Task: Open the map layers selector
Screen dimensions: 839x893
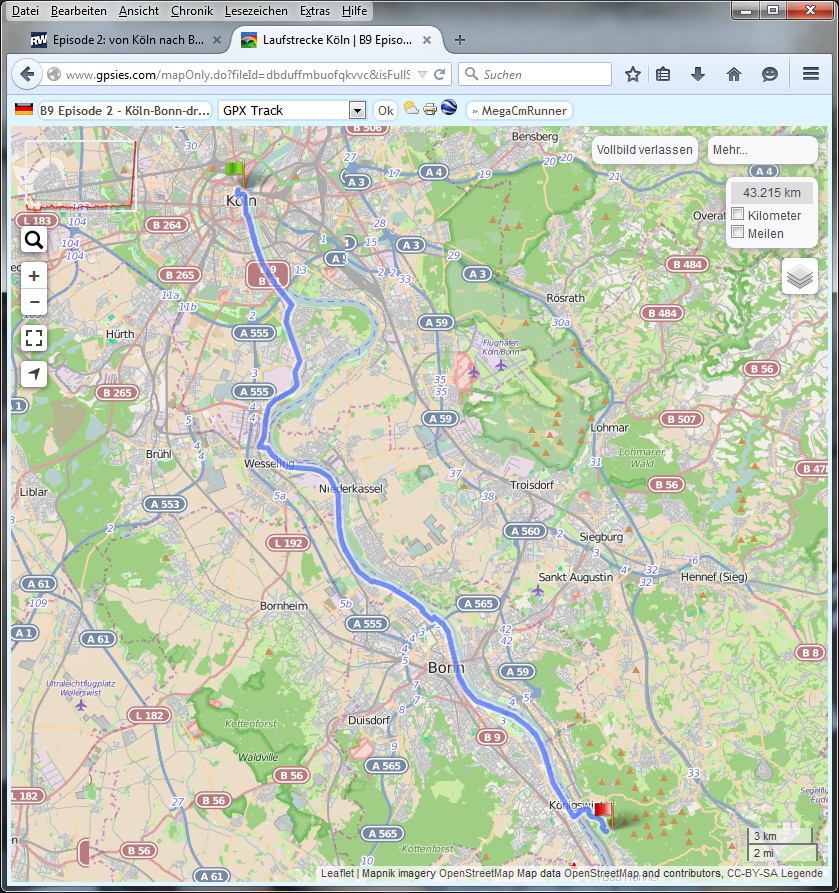Action: 799,277
